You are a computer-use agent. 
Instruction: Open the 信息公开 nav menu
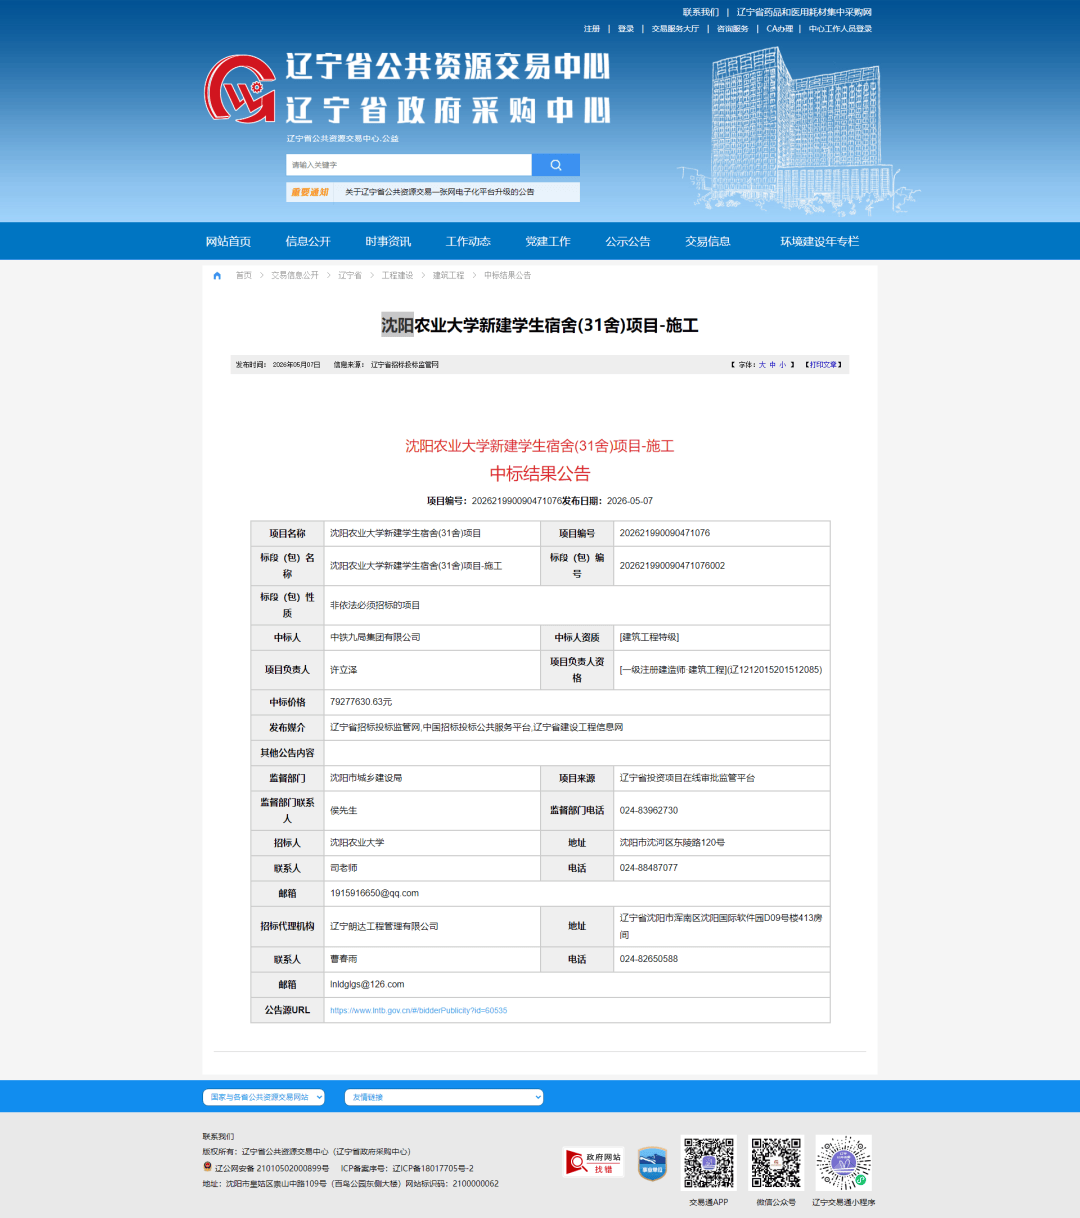(x=308, y=241)
